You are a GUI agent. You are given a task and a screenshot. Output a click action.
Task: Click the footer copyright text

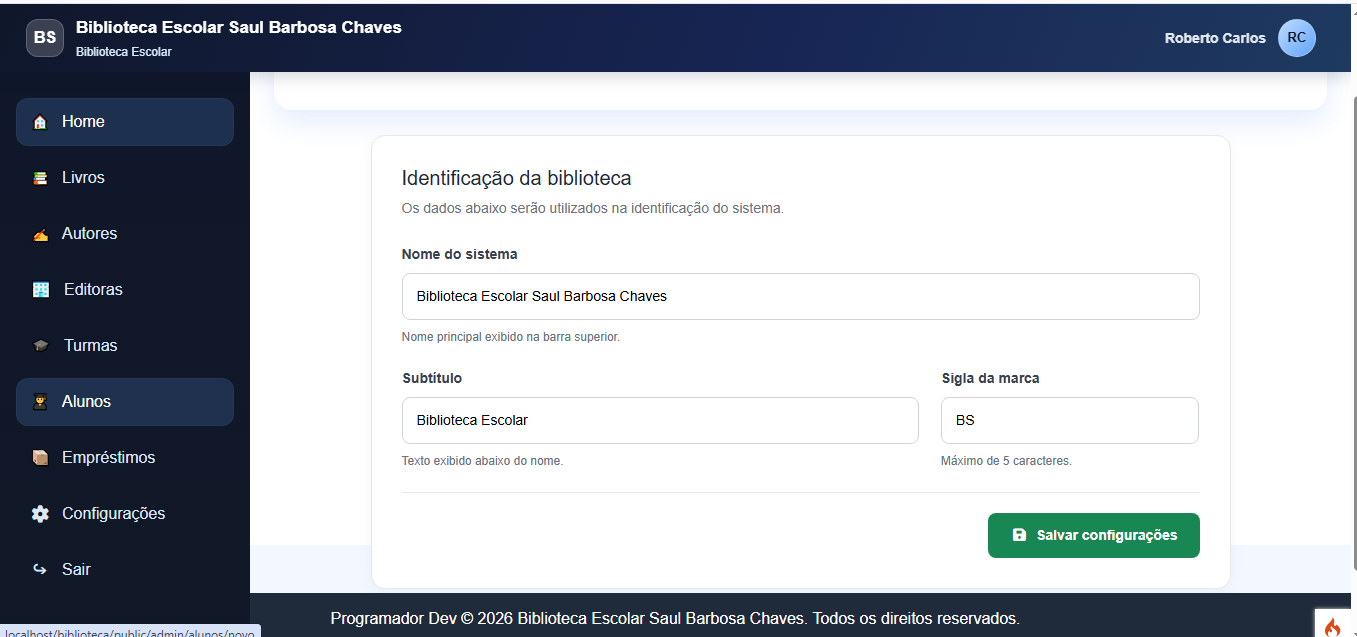675,618
